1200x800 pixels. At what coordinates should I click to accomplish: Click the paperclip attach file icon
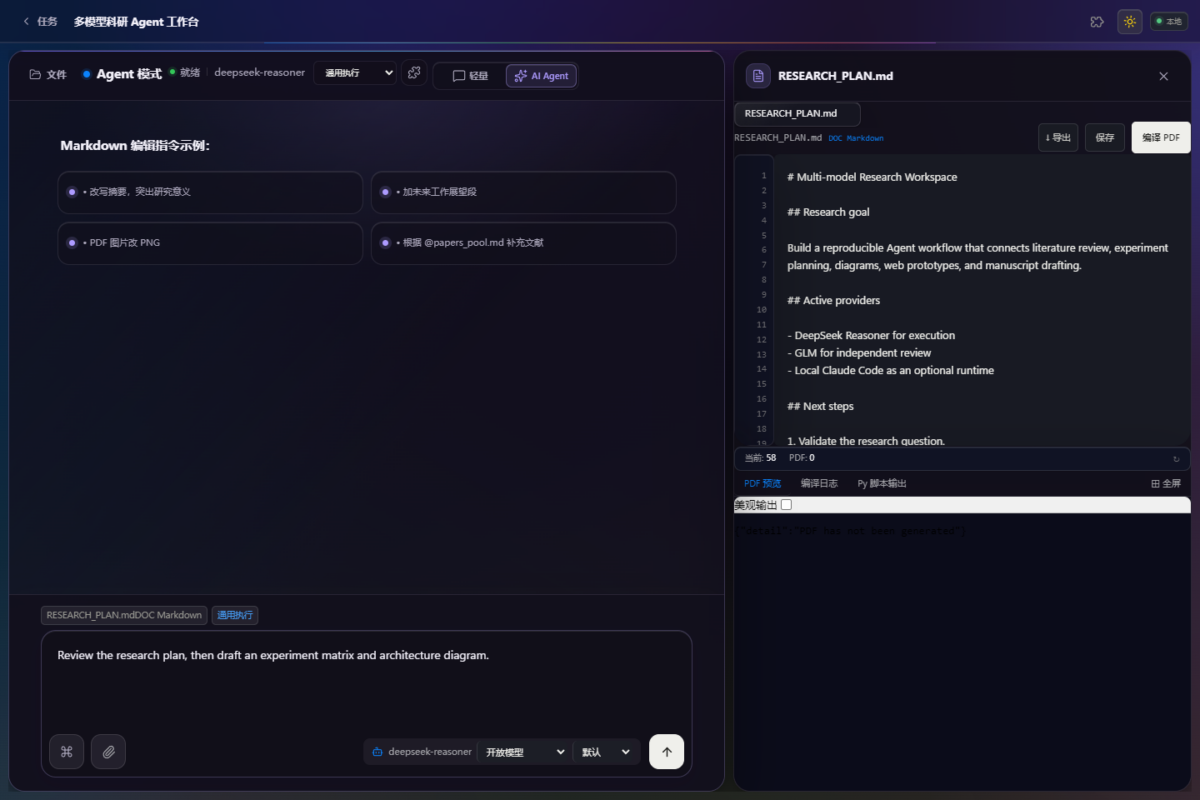coord(109,752)
